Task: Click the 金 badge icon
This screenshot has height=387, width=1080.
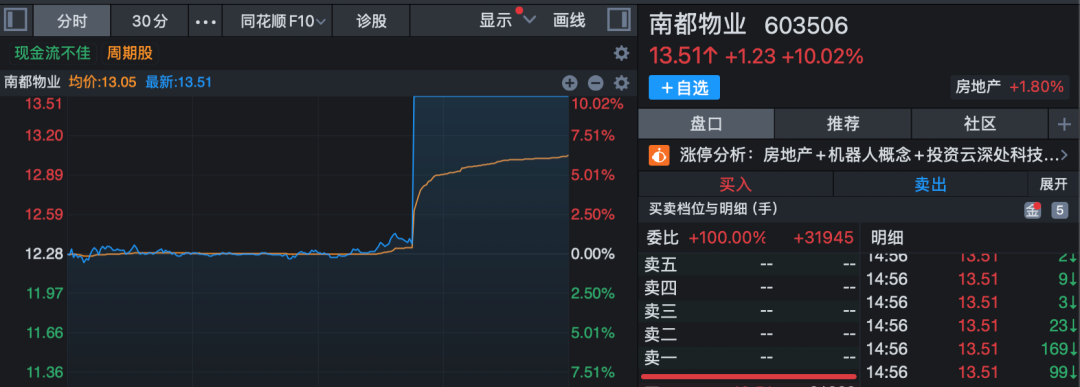Action: [1032, 211]
